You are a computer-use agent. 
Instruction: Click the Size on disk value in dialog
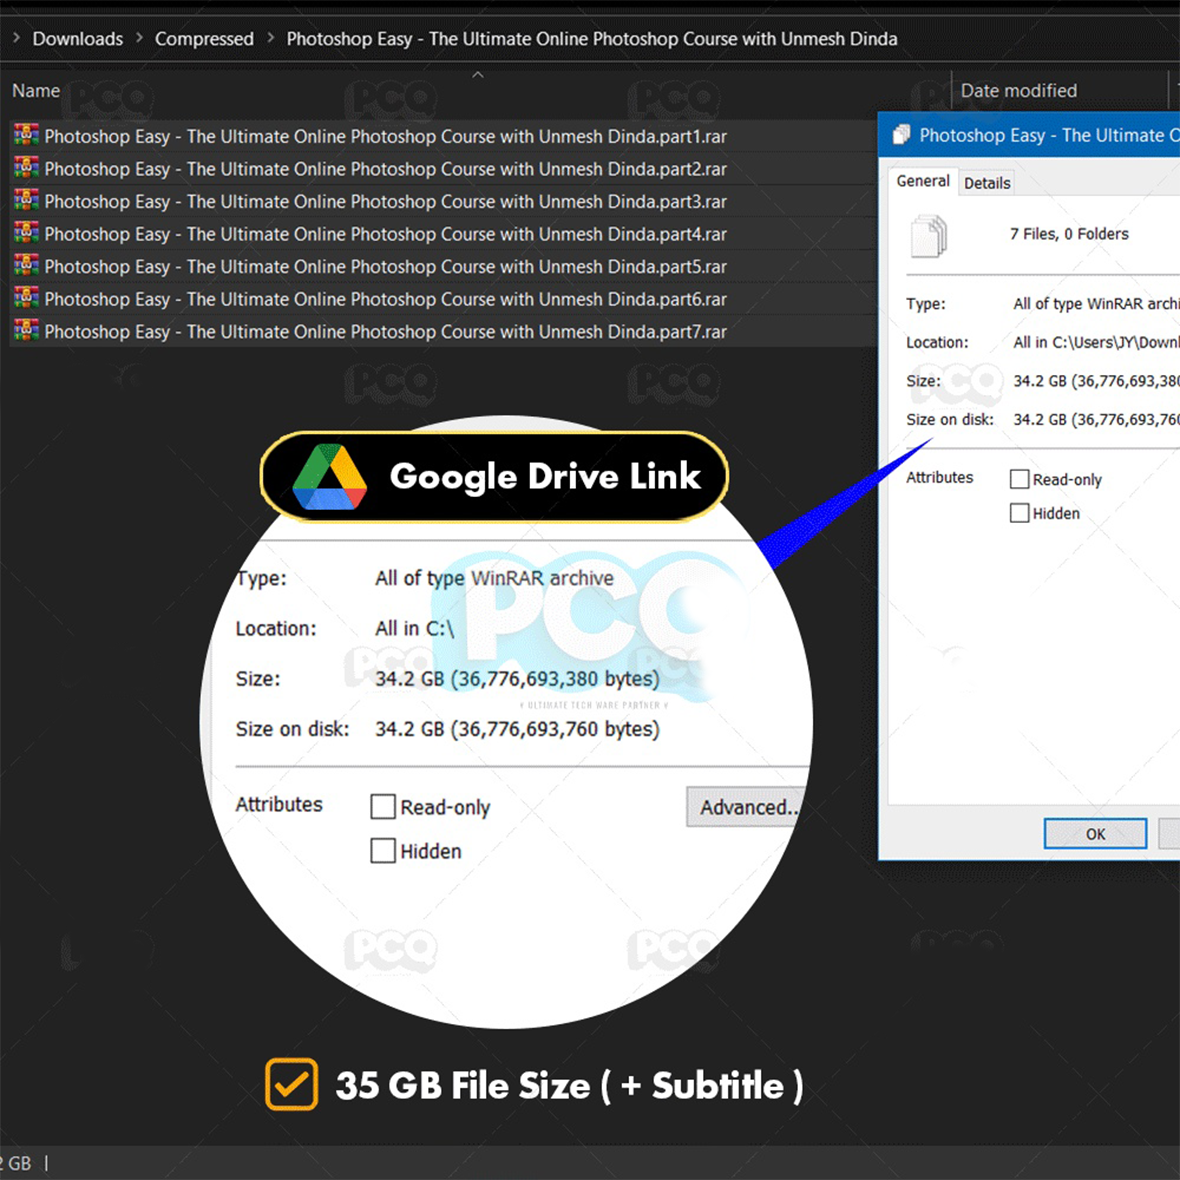(x=1096, y=419)
